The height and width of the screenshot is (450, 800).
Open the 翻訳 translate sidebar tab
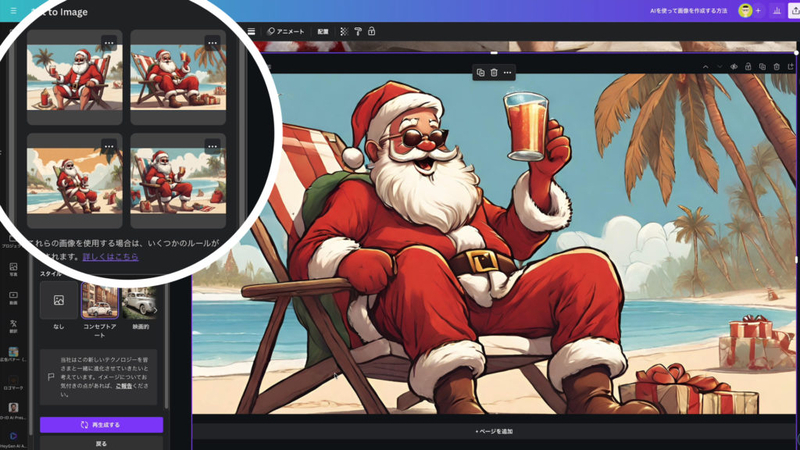tap(14, 327)
